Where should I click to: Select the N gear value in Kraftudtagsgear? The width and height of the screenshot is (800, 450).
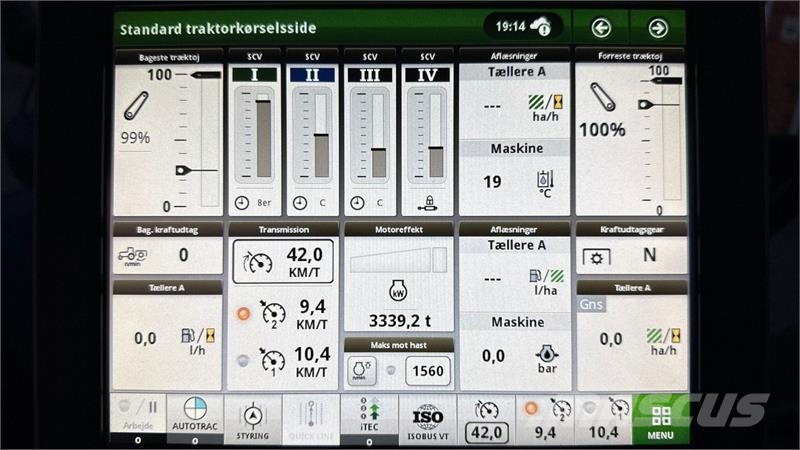pos(649,255)
